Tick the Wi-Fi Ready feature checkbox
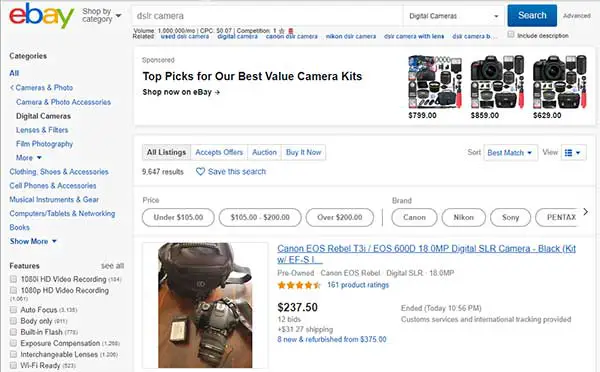The image size is (600, 372). click(x=13, y=365)
